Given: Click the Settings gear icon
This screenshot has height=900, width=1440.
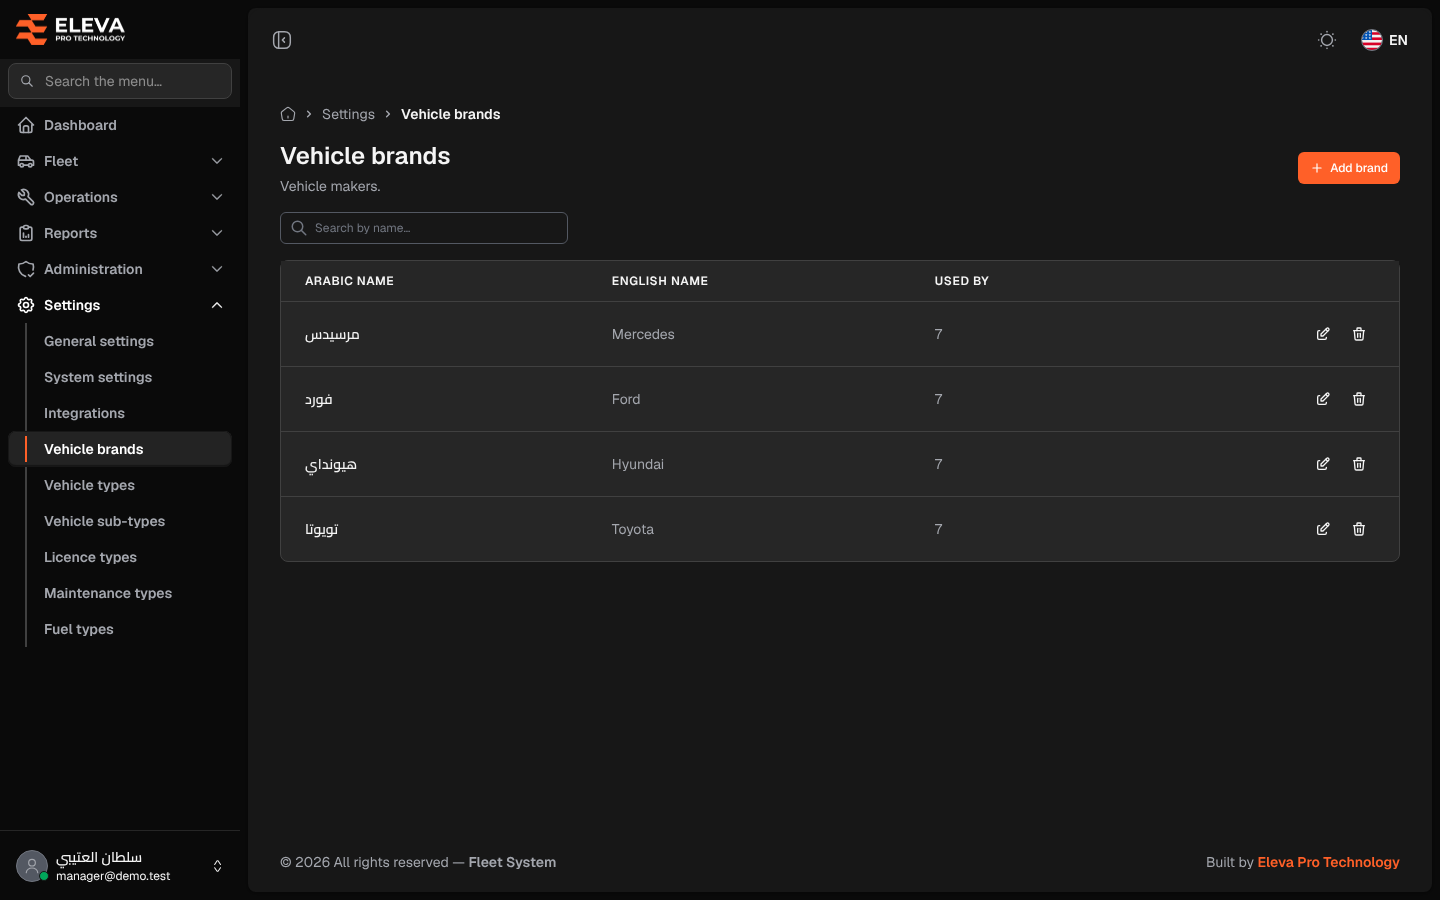Looking at the screenshot, I should (26, 305).
